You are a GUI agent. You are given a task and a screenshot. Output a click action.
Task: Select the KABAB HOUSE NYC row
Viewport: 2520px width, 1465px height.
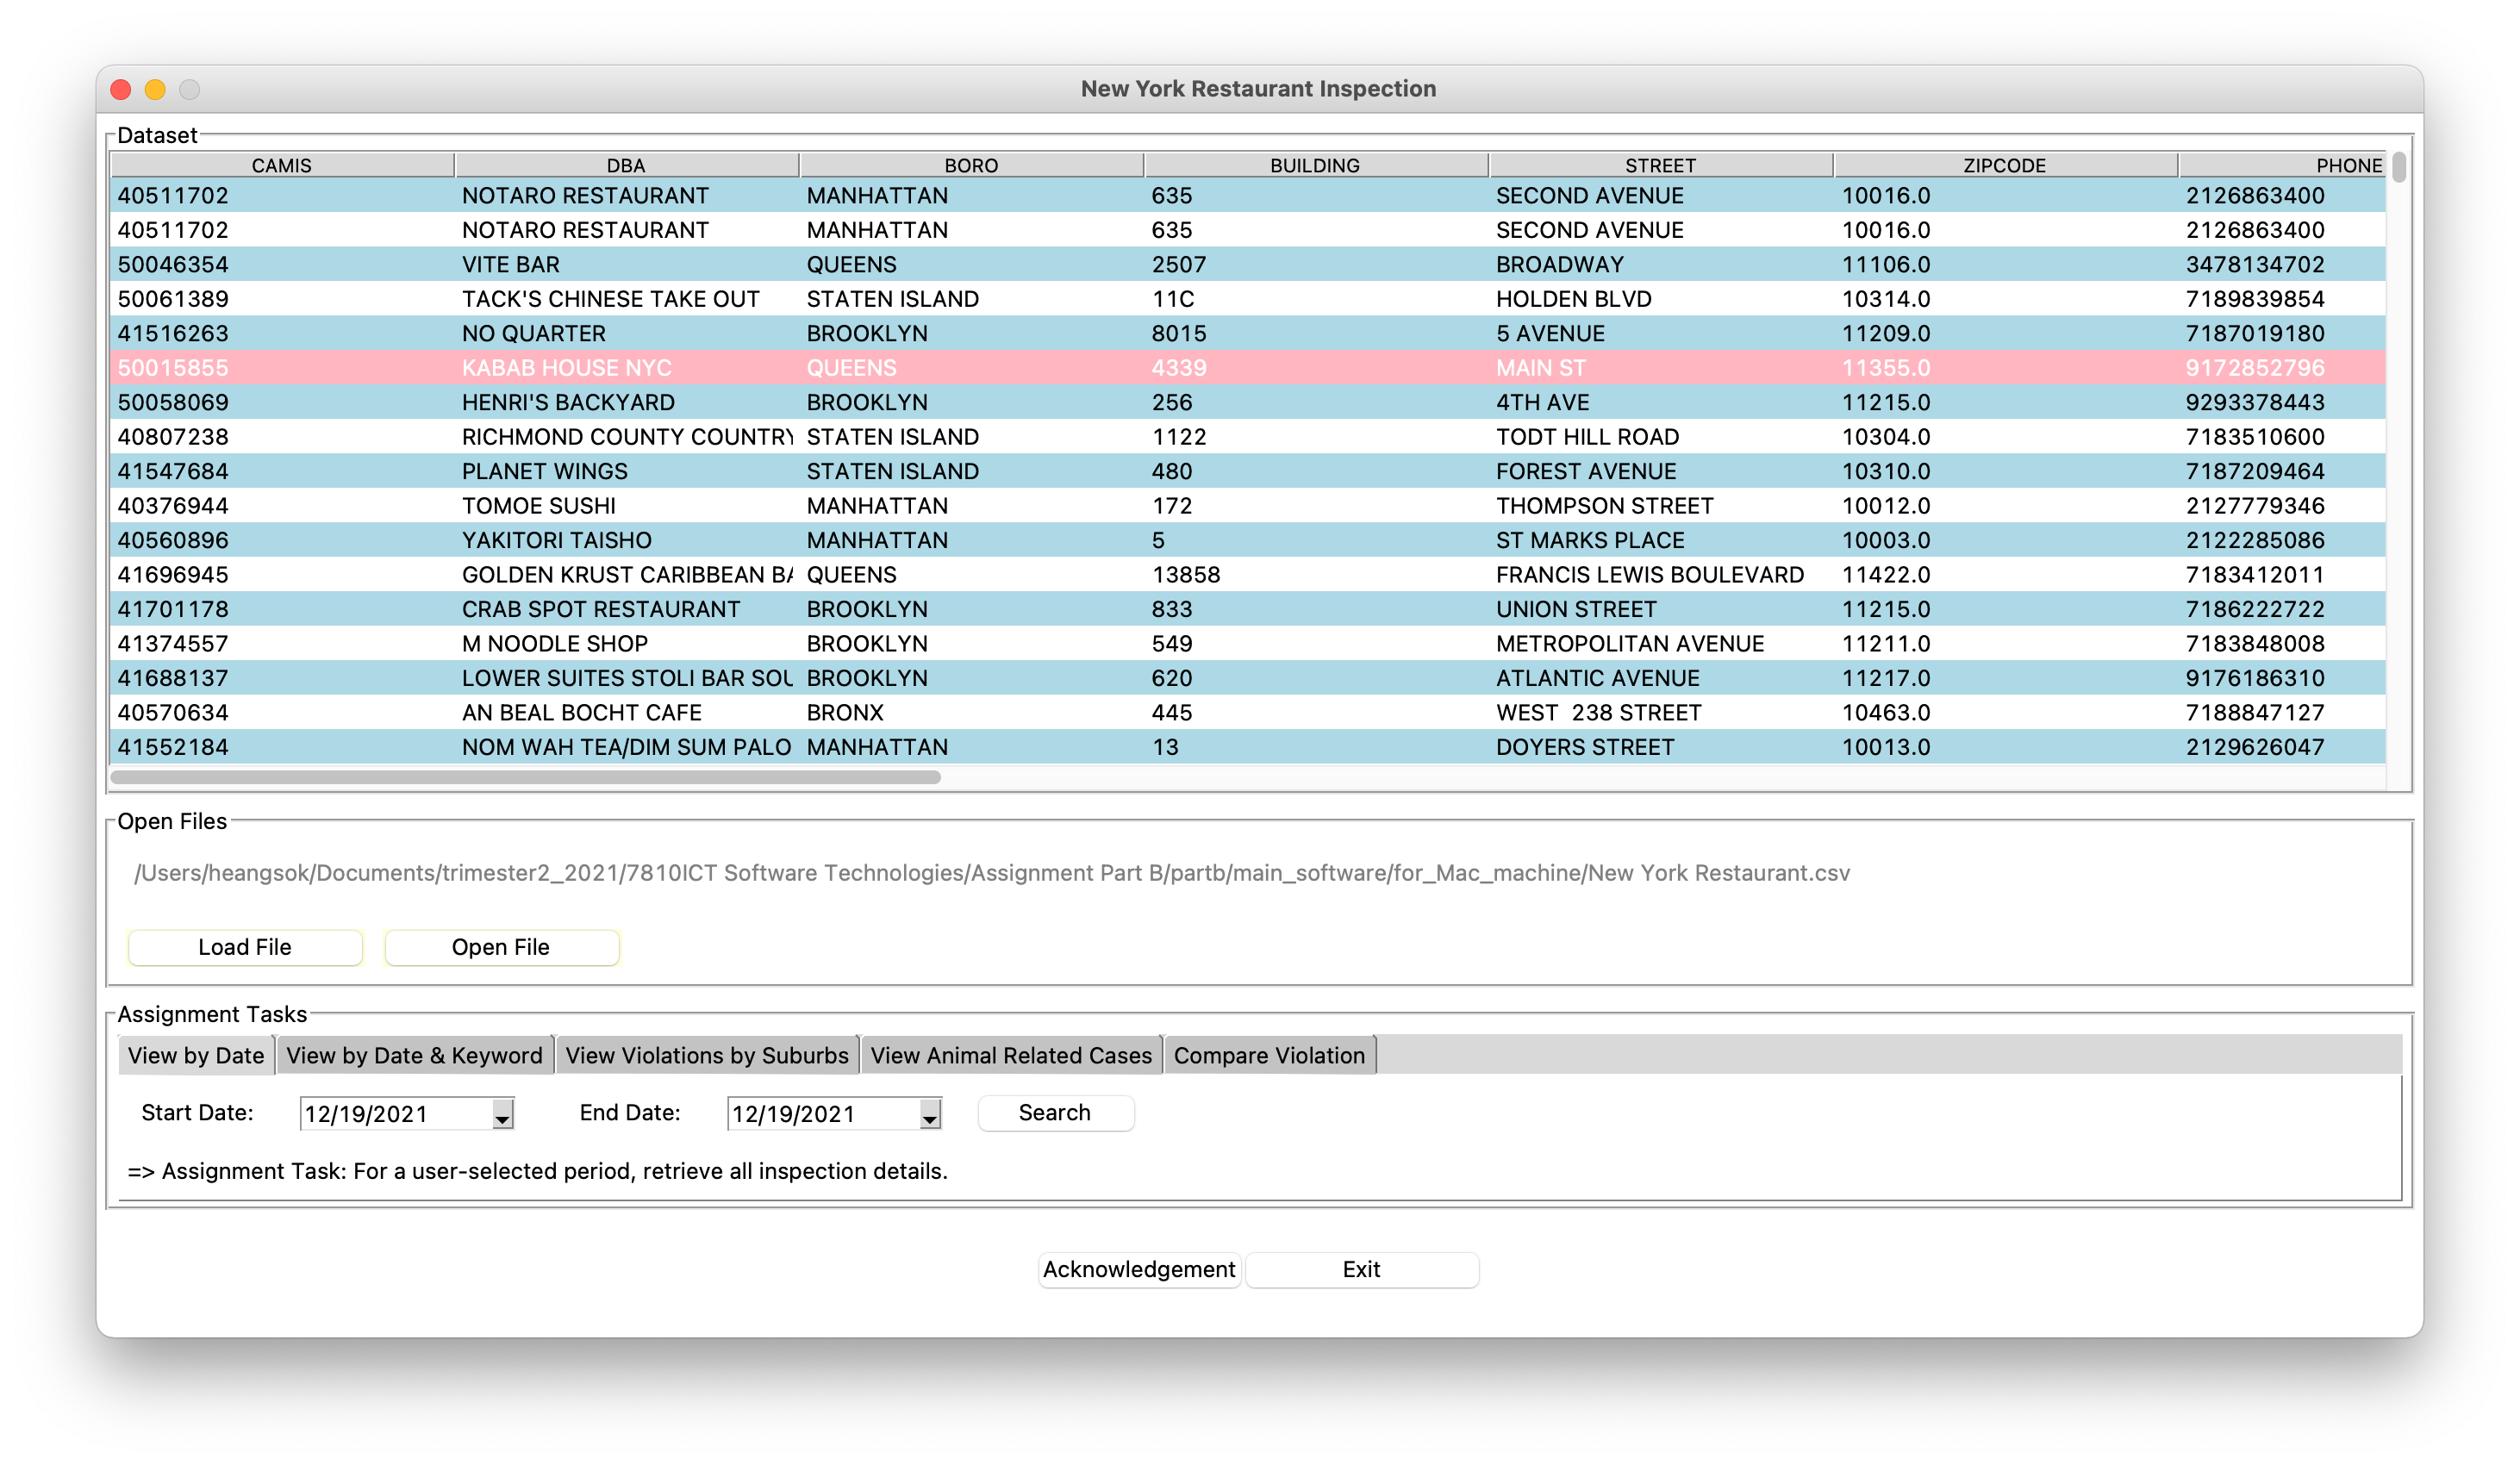pos(1248,368)
